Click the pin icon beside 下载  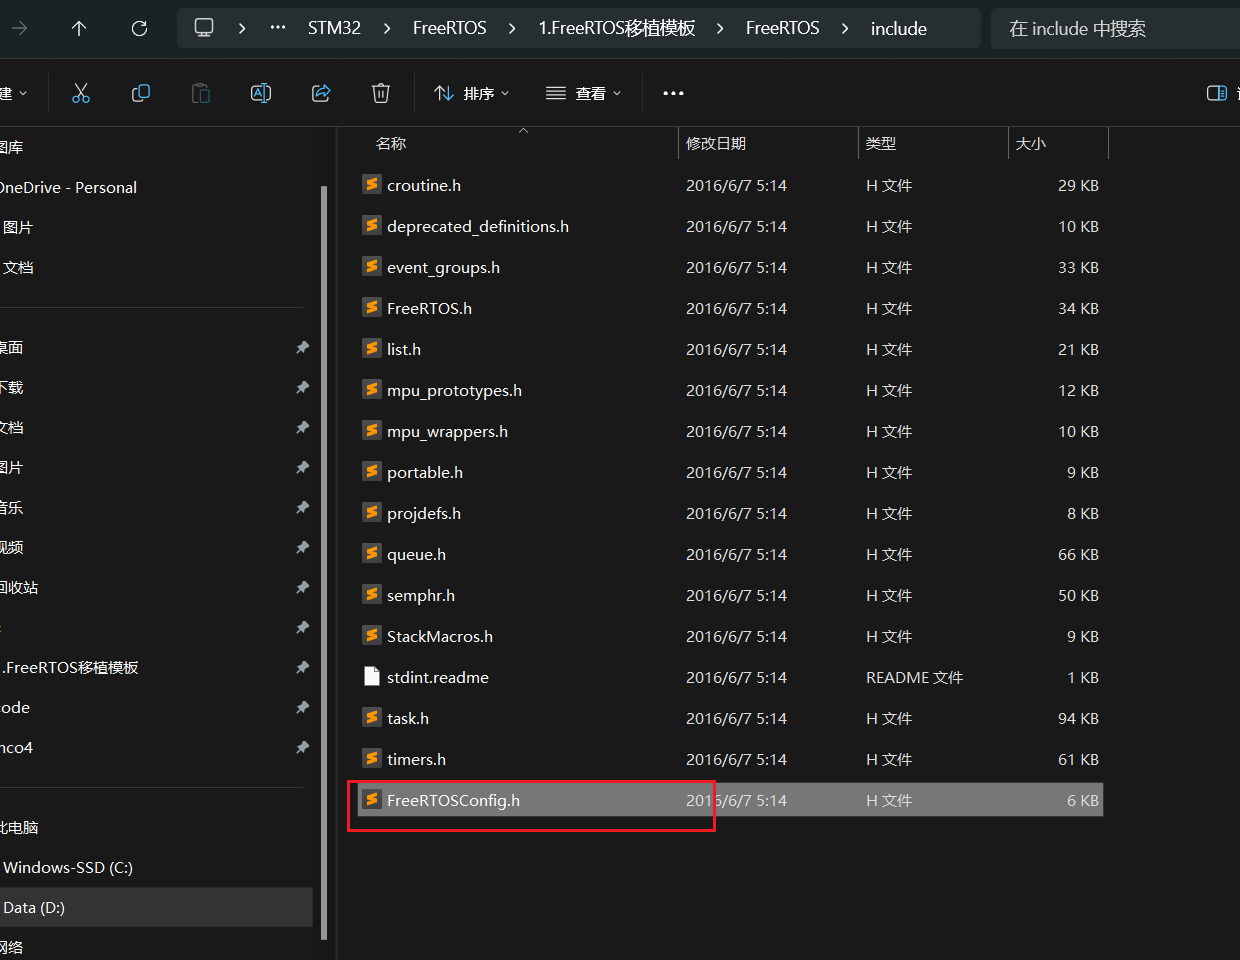[x=302, y=387]
